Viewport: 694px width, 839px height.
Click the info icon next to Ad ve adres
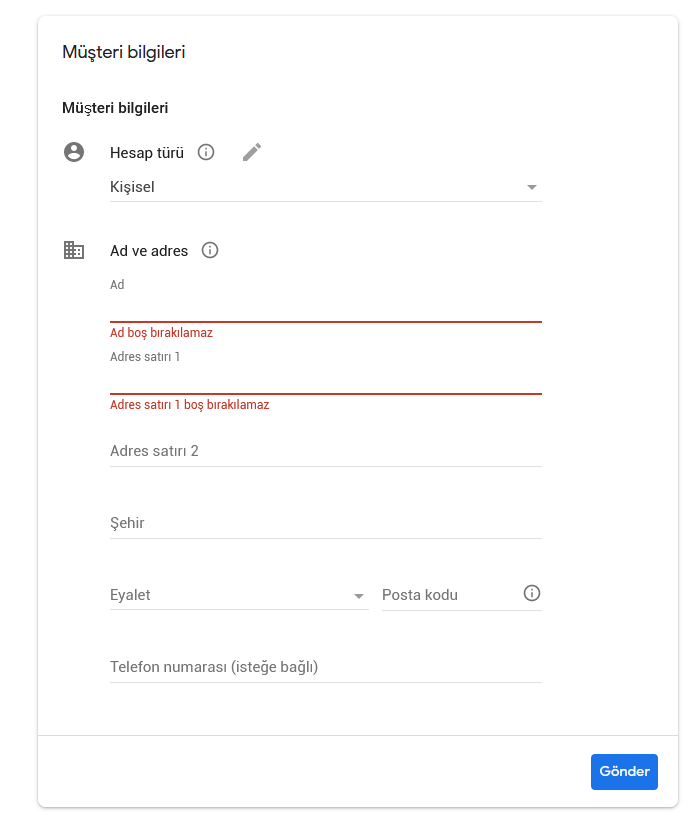(210, 250)
